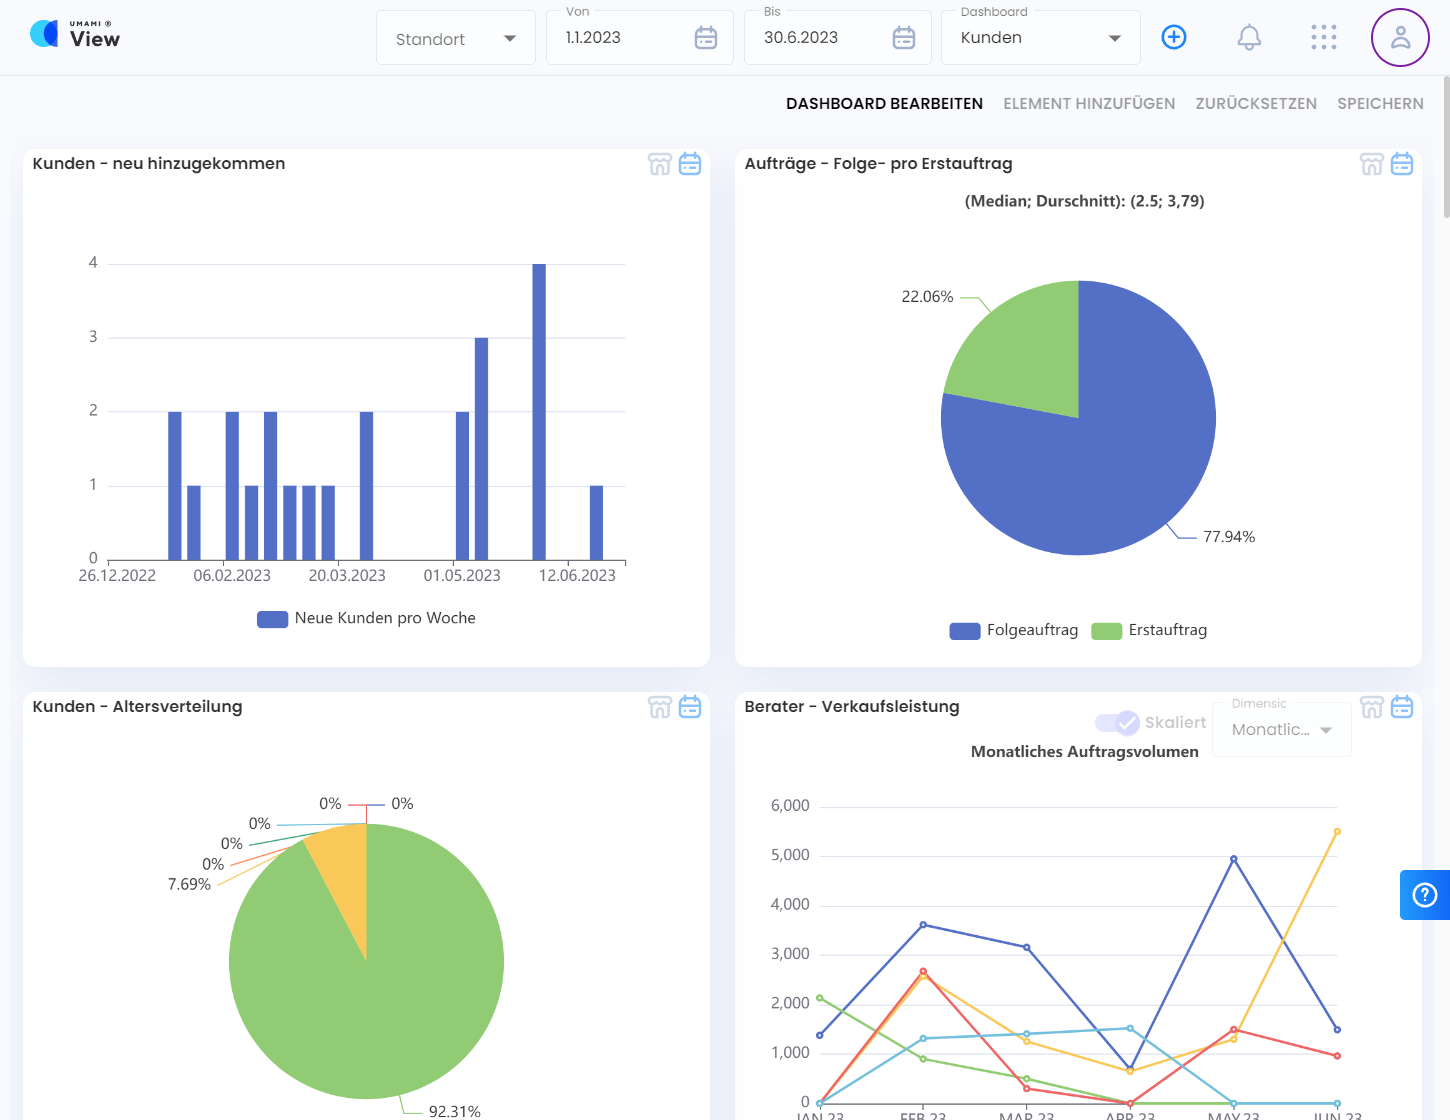The image size is (1450, 1120).
Task: Click the SPEICHERN button
Action: tap(1380, 103)
